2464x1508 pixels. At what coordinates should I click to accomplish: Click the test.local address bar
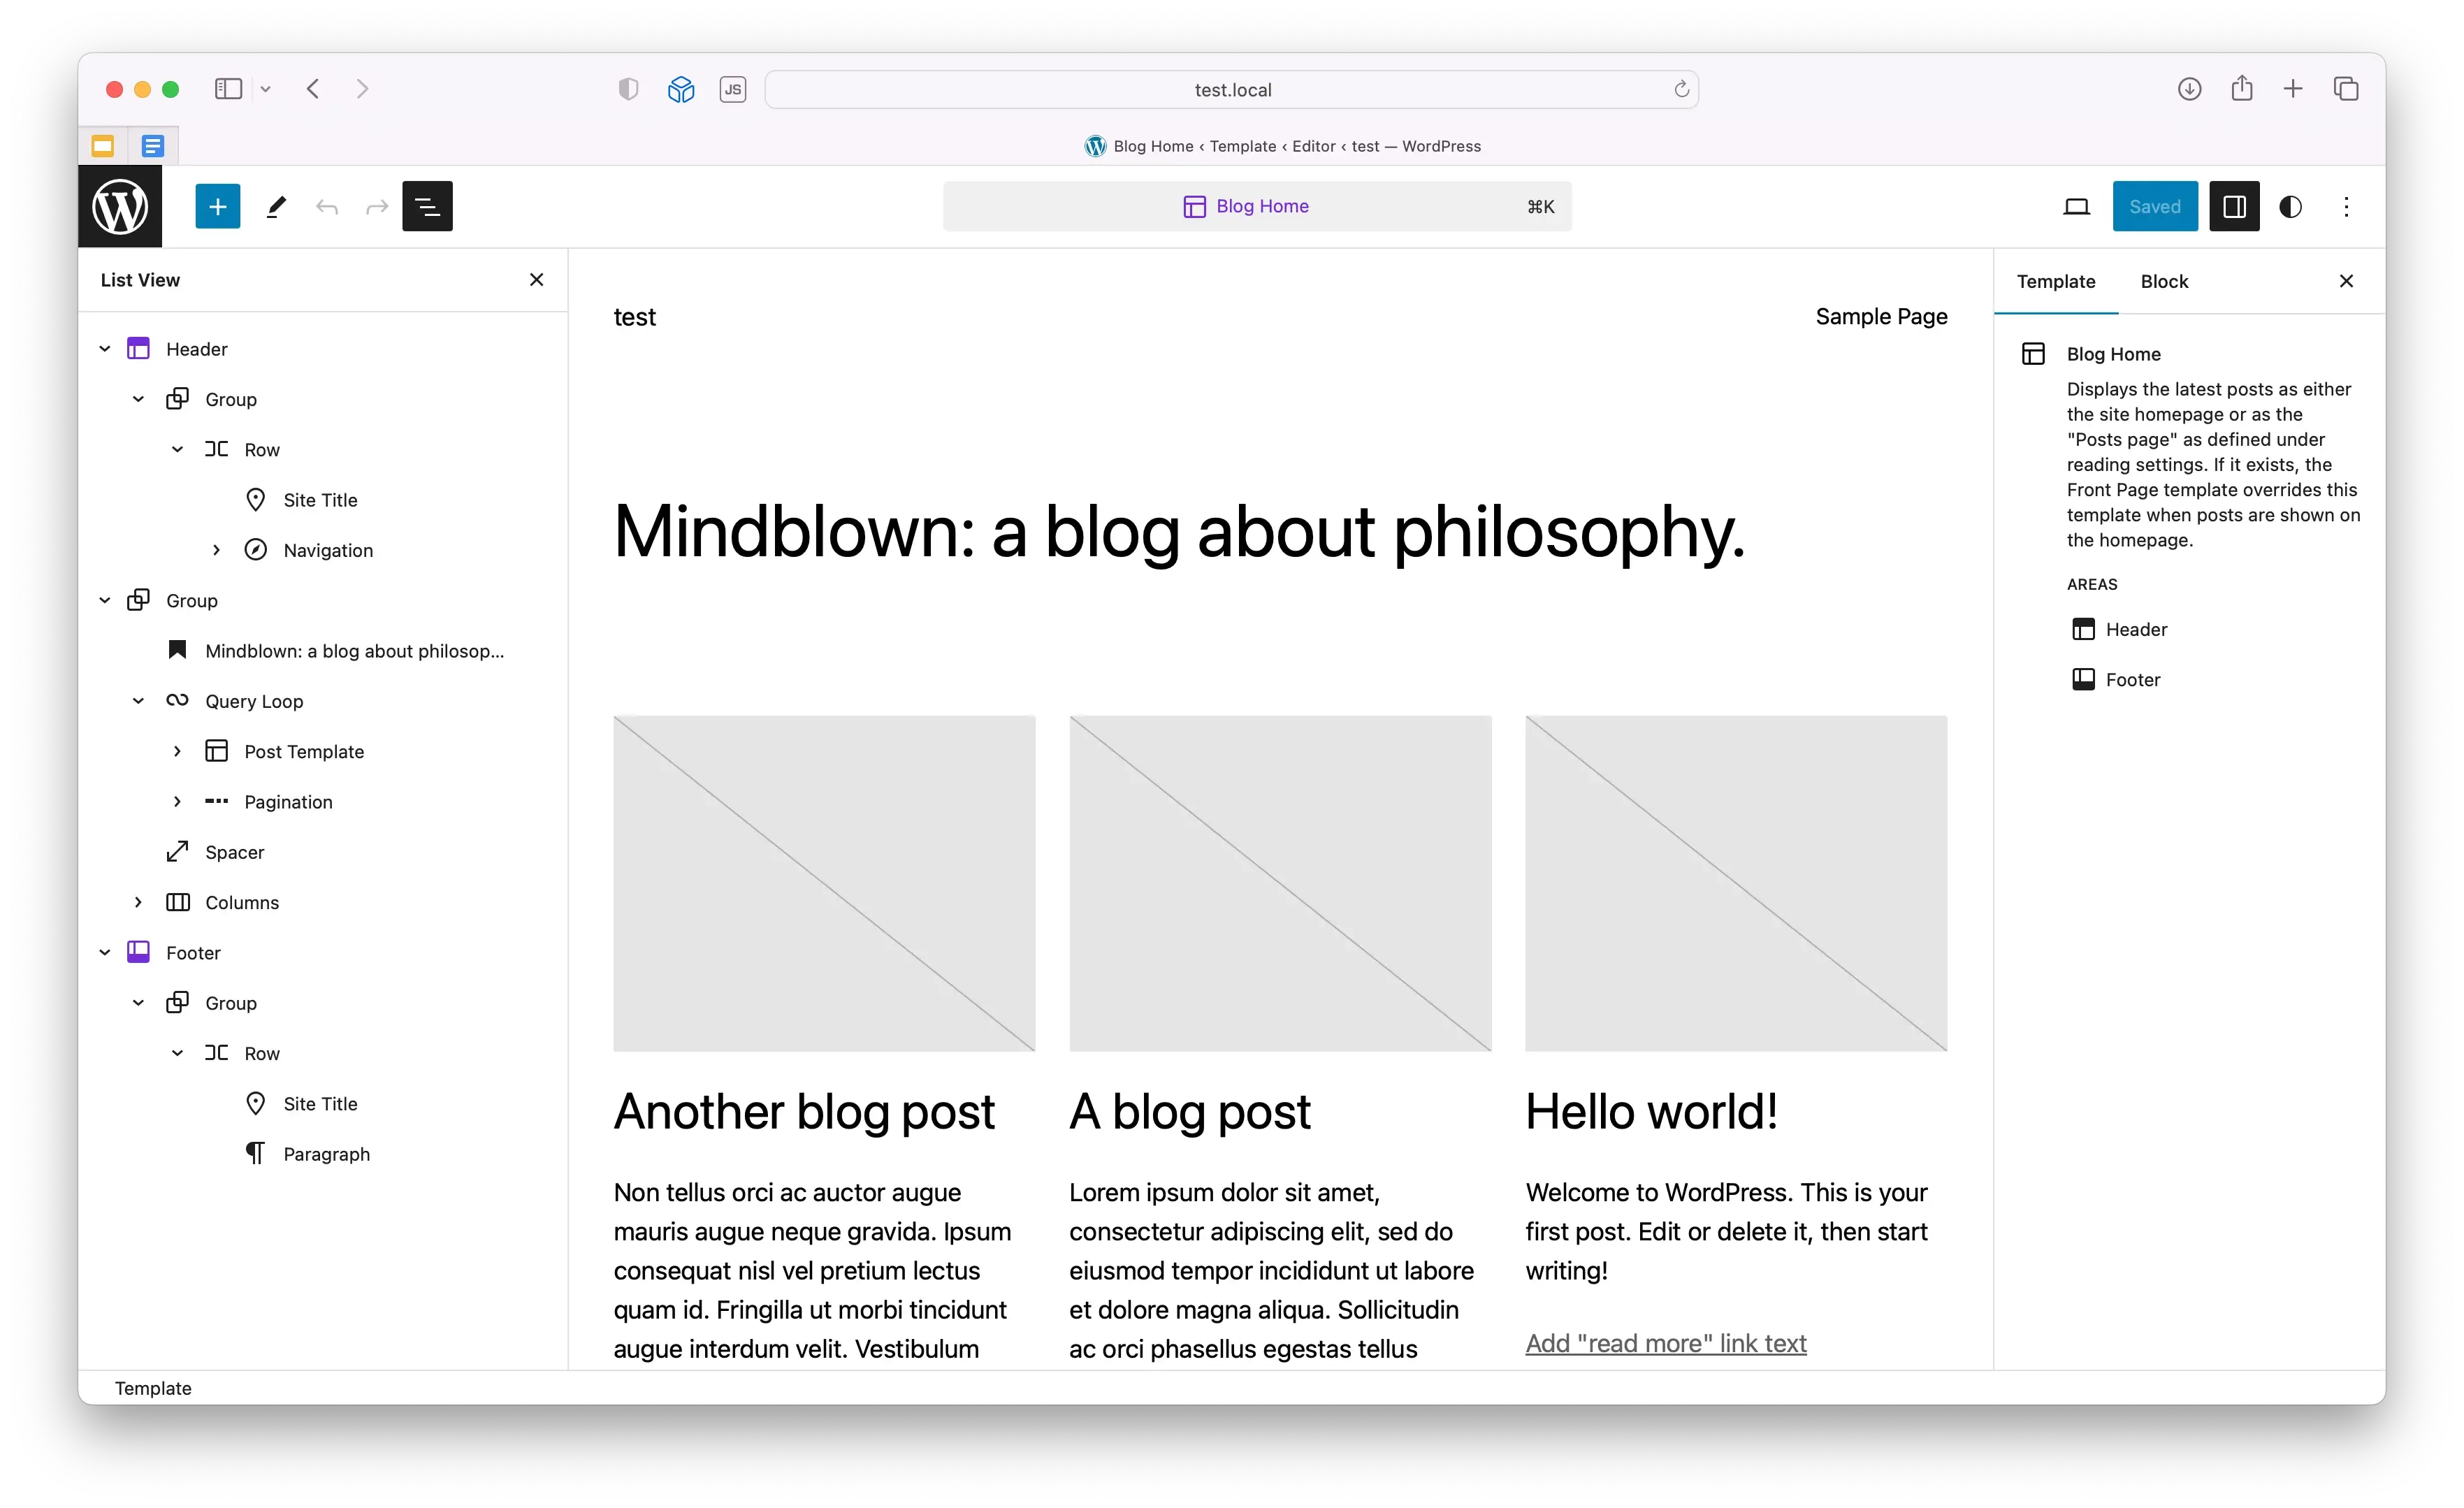(x=1232, y=89)
